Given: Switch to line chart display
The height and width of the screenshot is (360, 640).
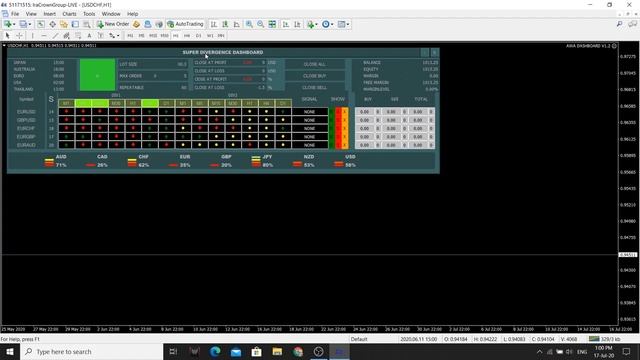Looking at the screenshot, I should tap(236, 24).
